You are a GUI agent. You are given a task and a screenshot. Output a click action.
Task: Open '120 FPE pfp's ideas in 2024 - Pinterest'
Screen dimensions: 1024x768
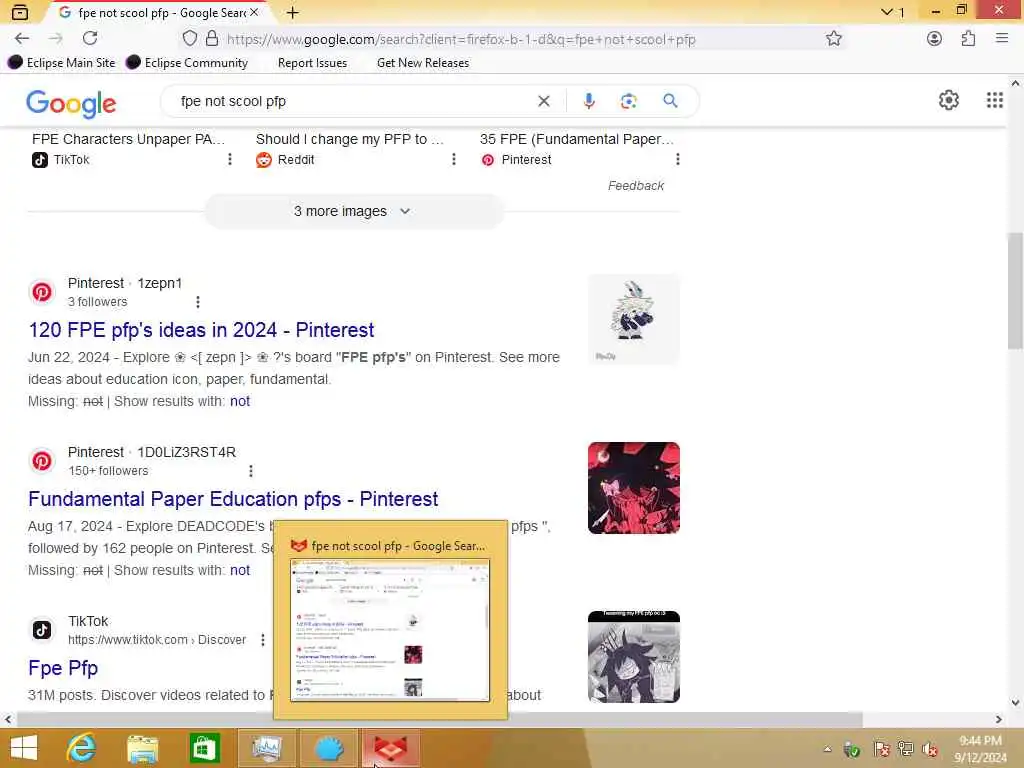[x=201, y=330]
